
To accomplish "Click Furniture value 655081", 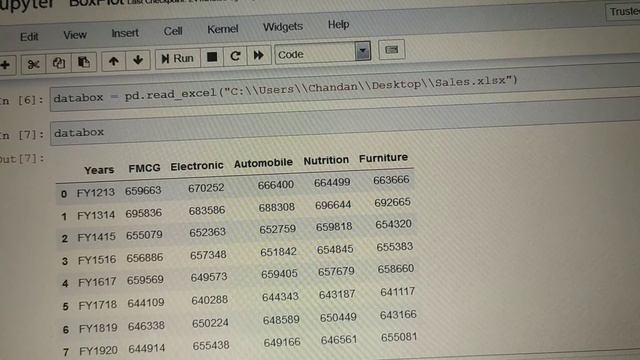I will pos(399,338).
